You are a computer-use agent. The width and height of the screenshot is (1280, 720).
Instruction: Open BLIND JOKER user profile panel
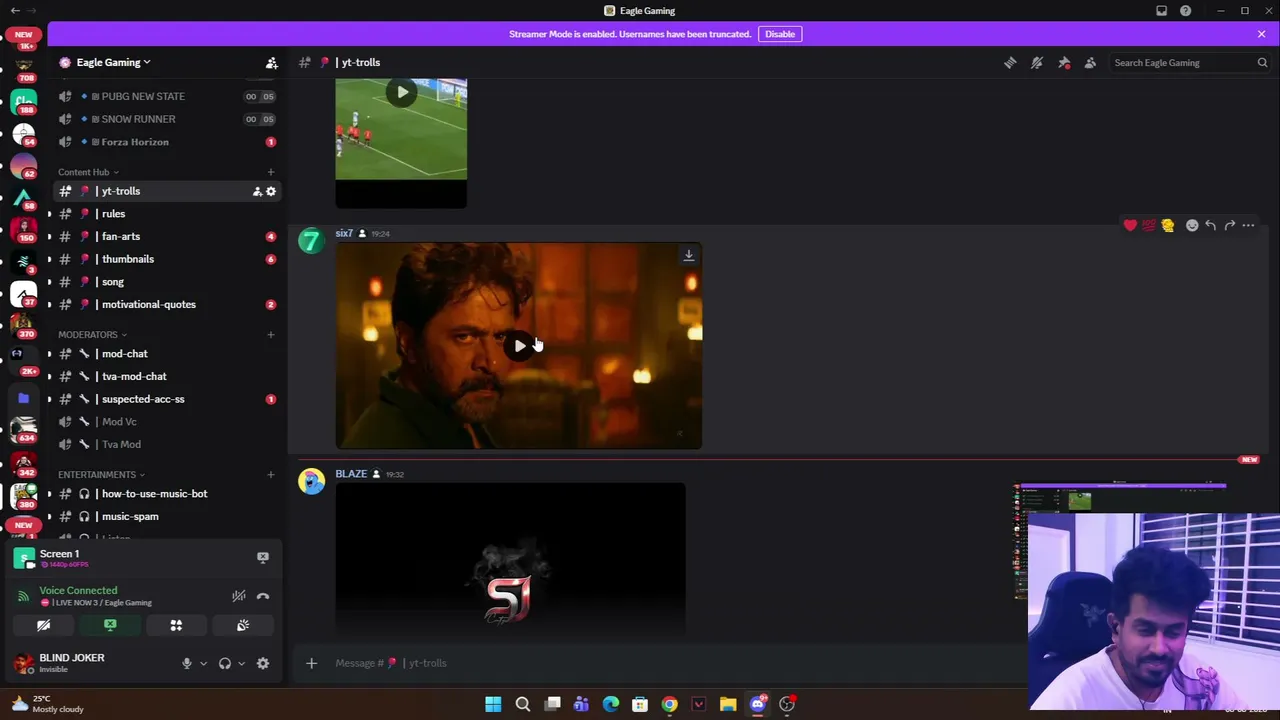[x=90, y=663]
